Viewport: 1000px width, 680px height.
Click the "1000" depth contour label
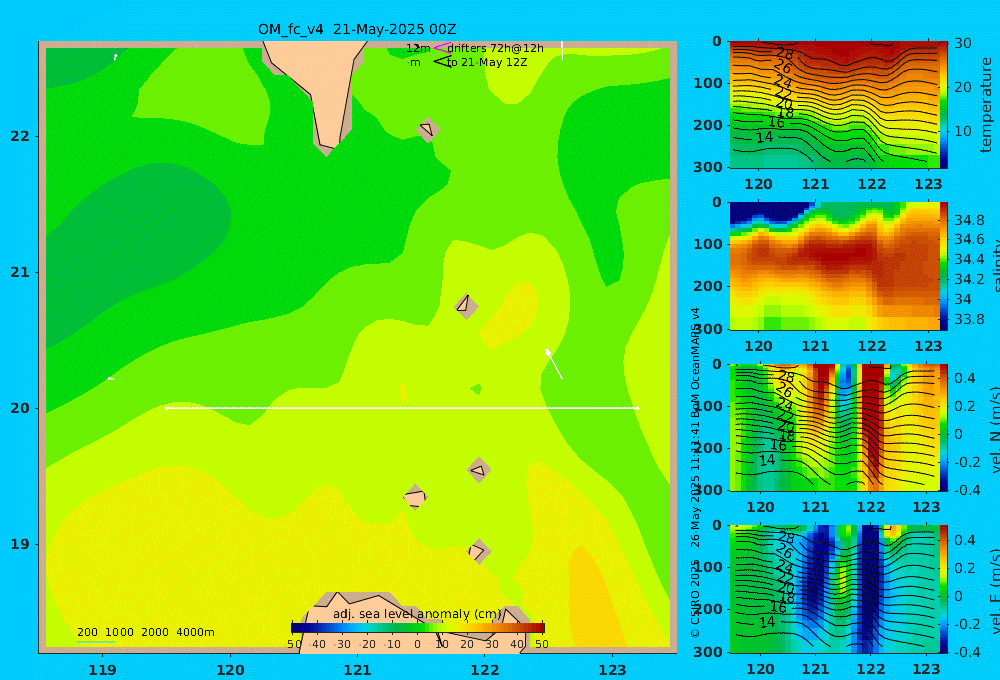pyautogui.click(x=119, y=632)
